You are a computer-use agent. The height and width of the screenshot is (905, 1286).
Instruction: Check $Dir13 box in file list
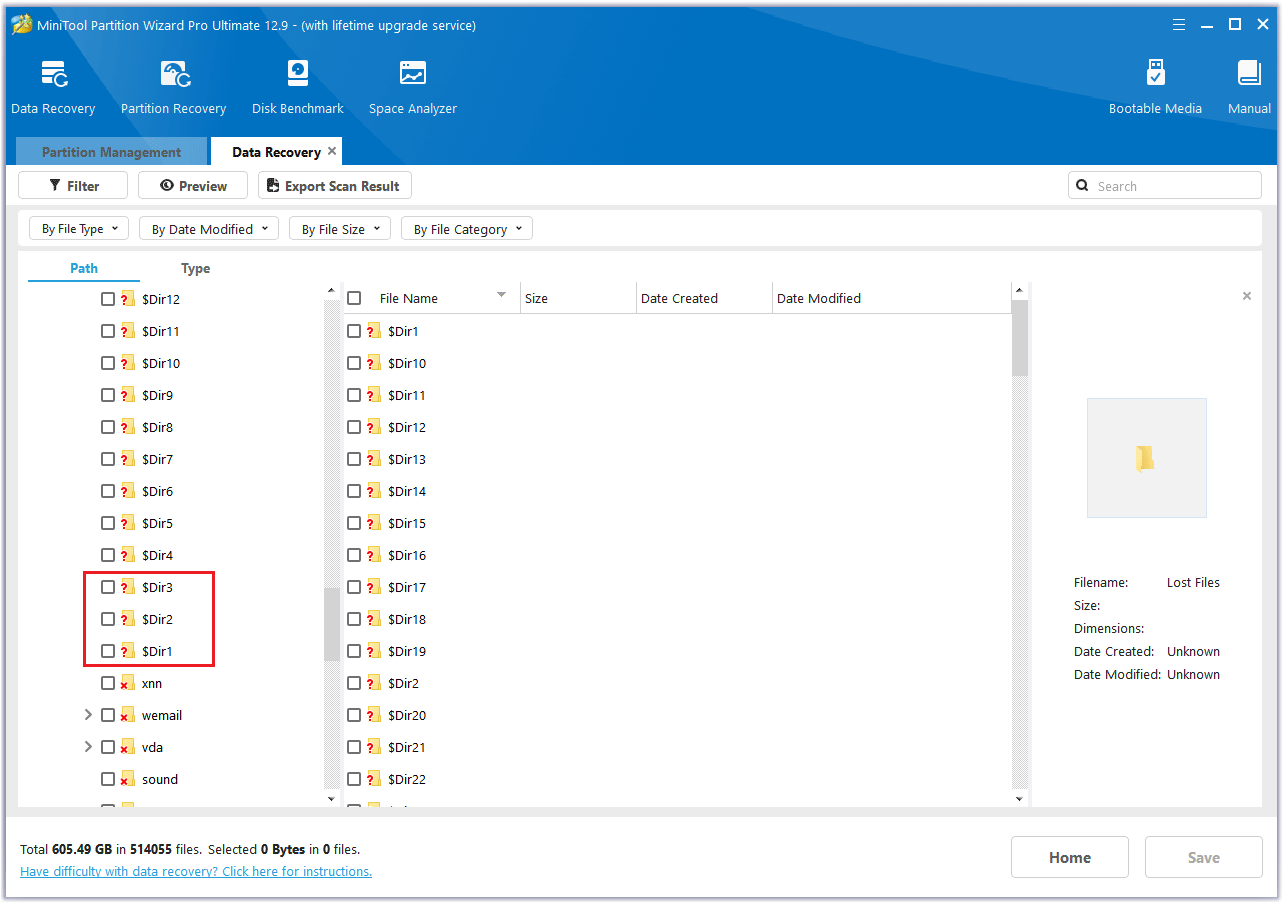click(x=354, y=459)
